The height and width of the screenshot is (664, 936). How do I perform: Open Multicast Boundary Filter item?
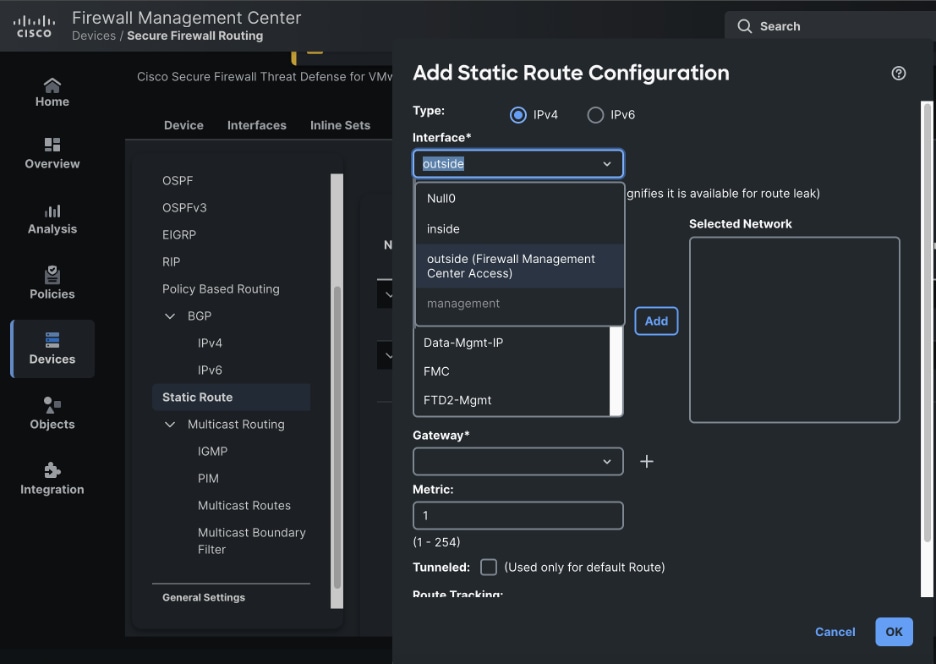pyautogui.click(x=251, y=540)
